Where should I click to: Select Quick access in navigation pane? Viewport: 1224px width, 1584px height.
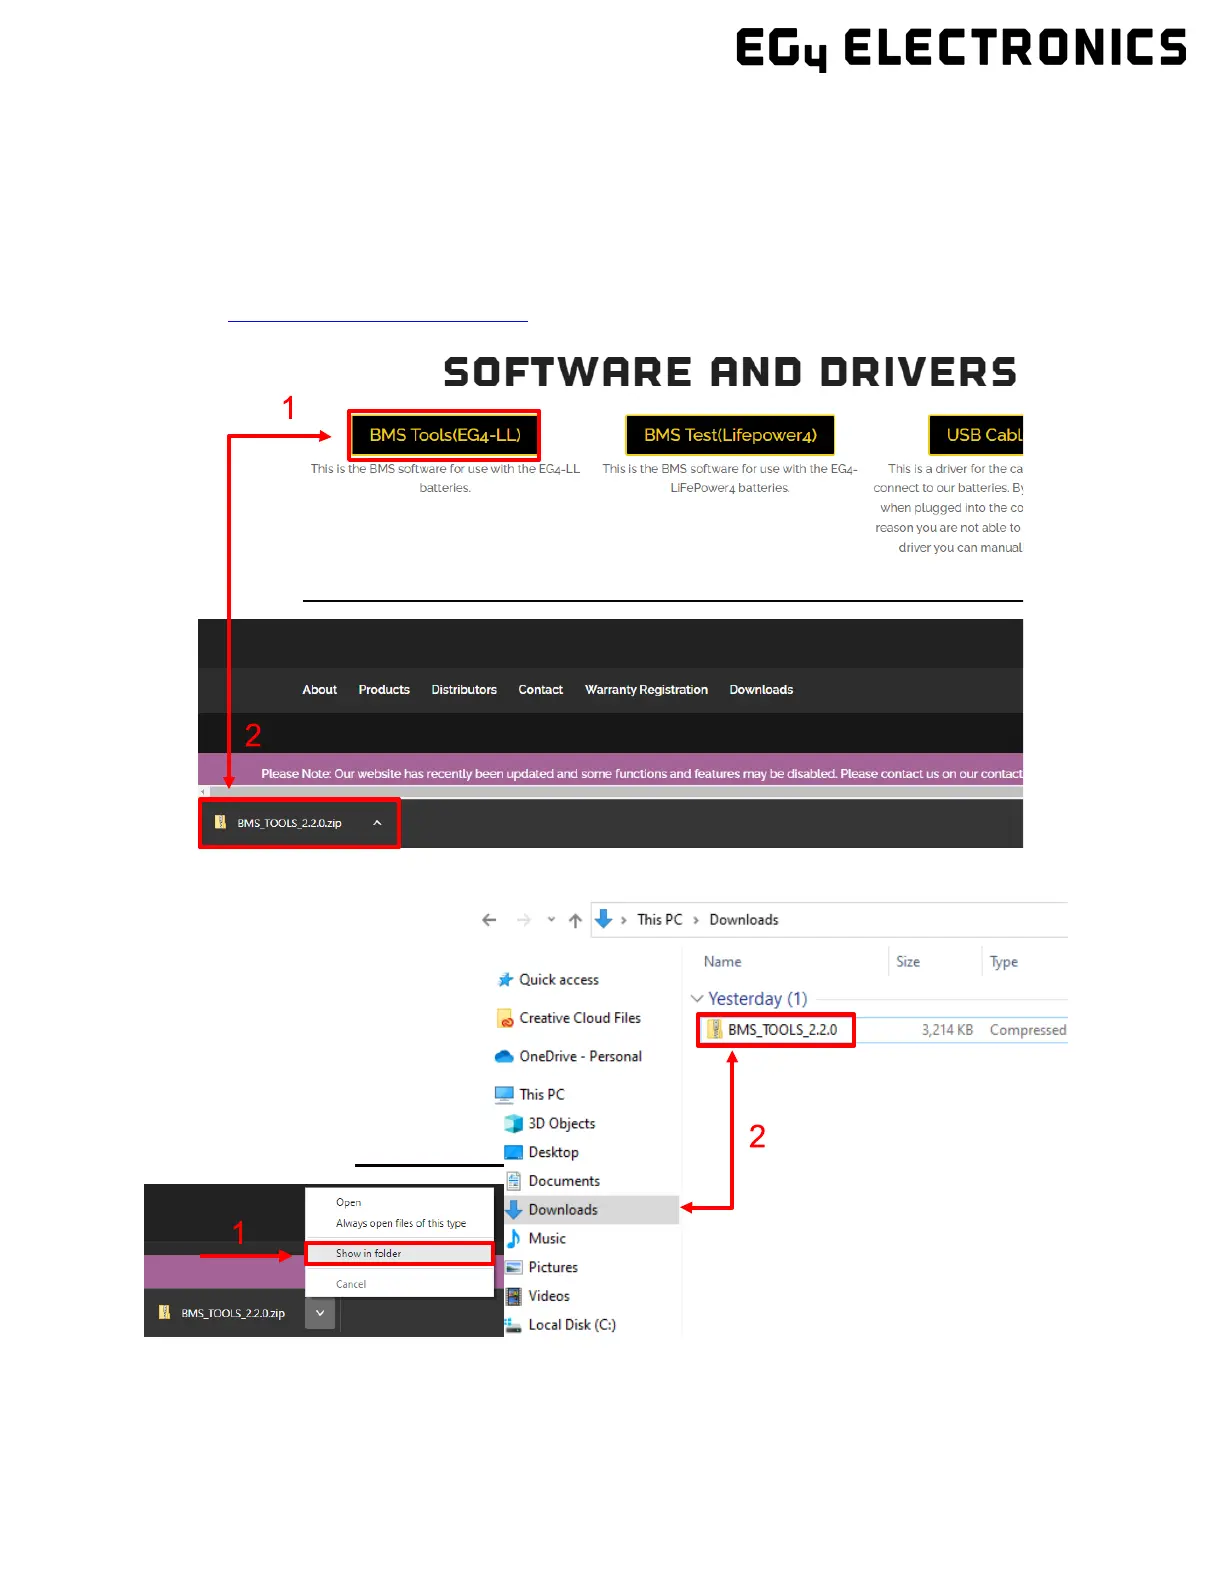pos(559,980)
